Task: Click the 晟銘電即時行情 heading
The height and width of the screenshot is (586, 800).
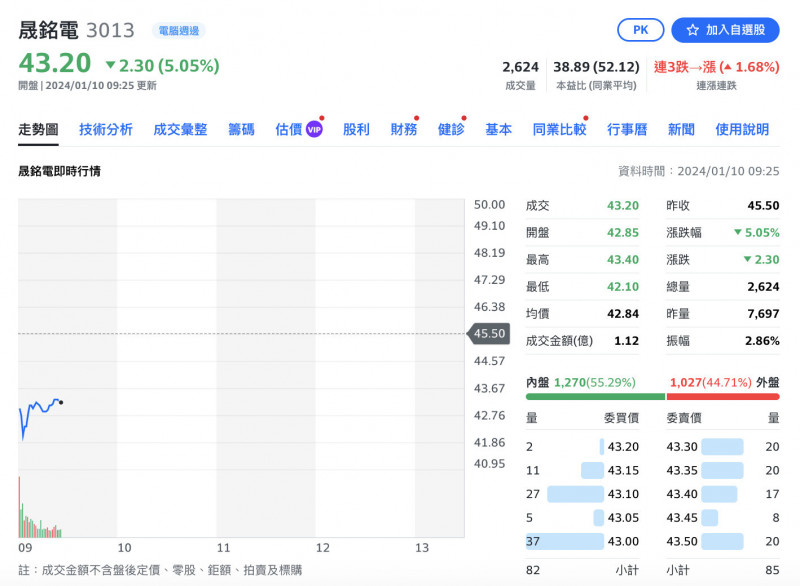Action: click(x=59, y=171)
